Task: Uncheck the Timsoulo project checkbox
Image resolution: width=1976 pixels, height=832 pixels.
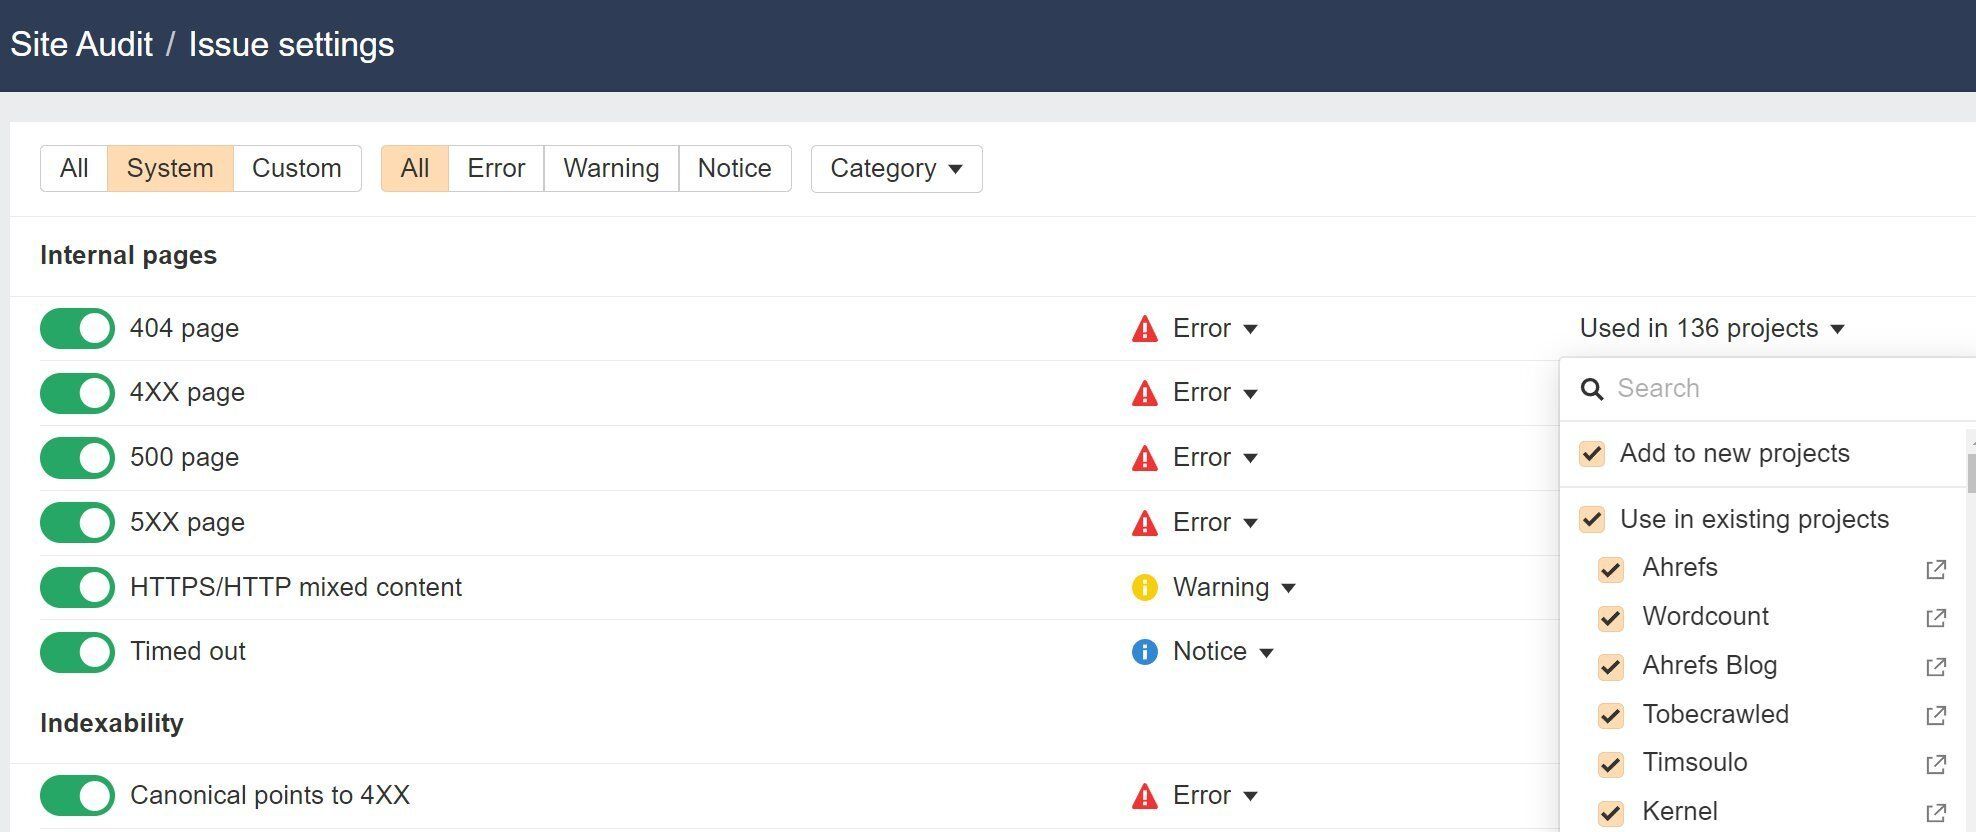Action: 1610,765
